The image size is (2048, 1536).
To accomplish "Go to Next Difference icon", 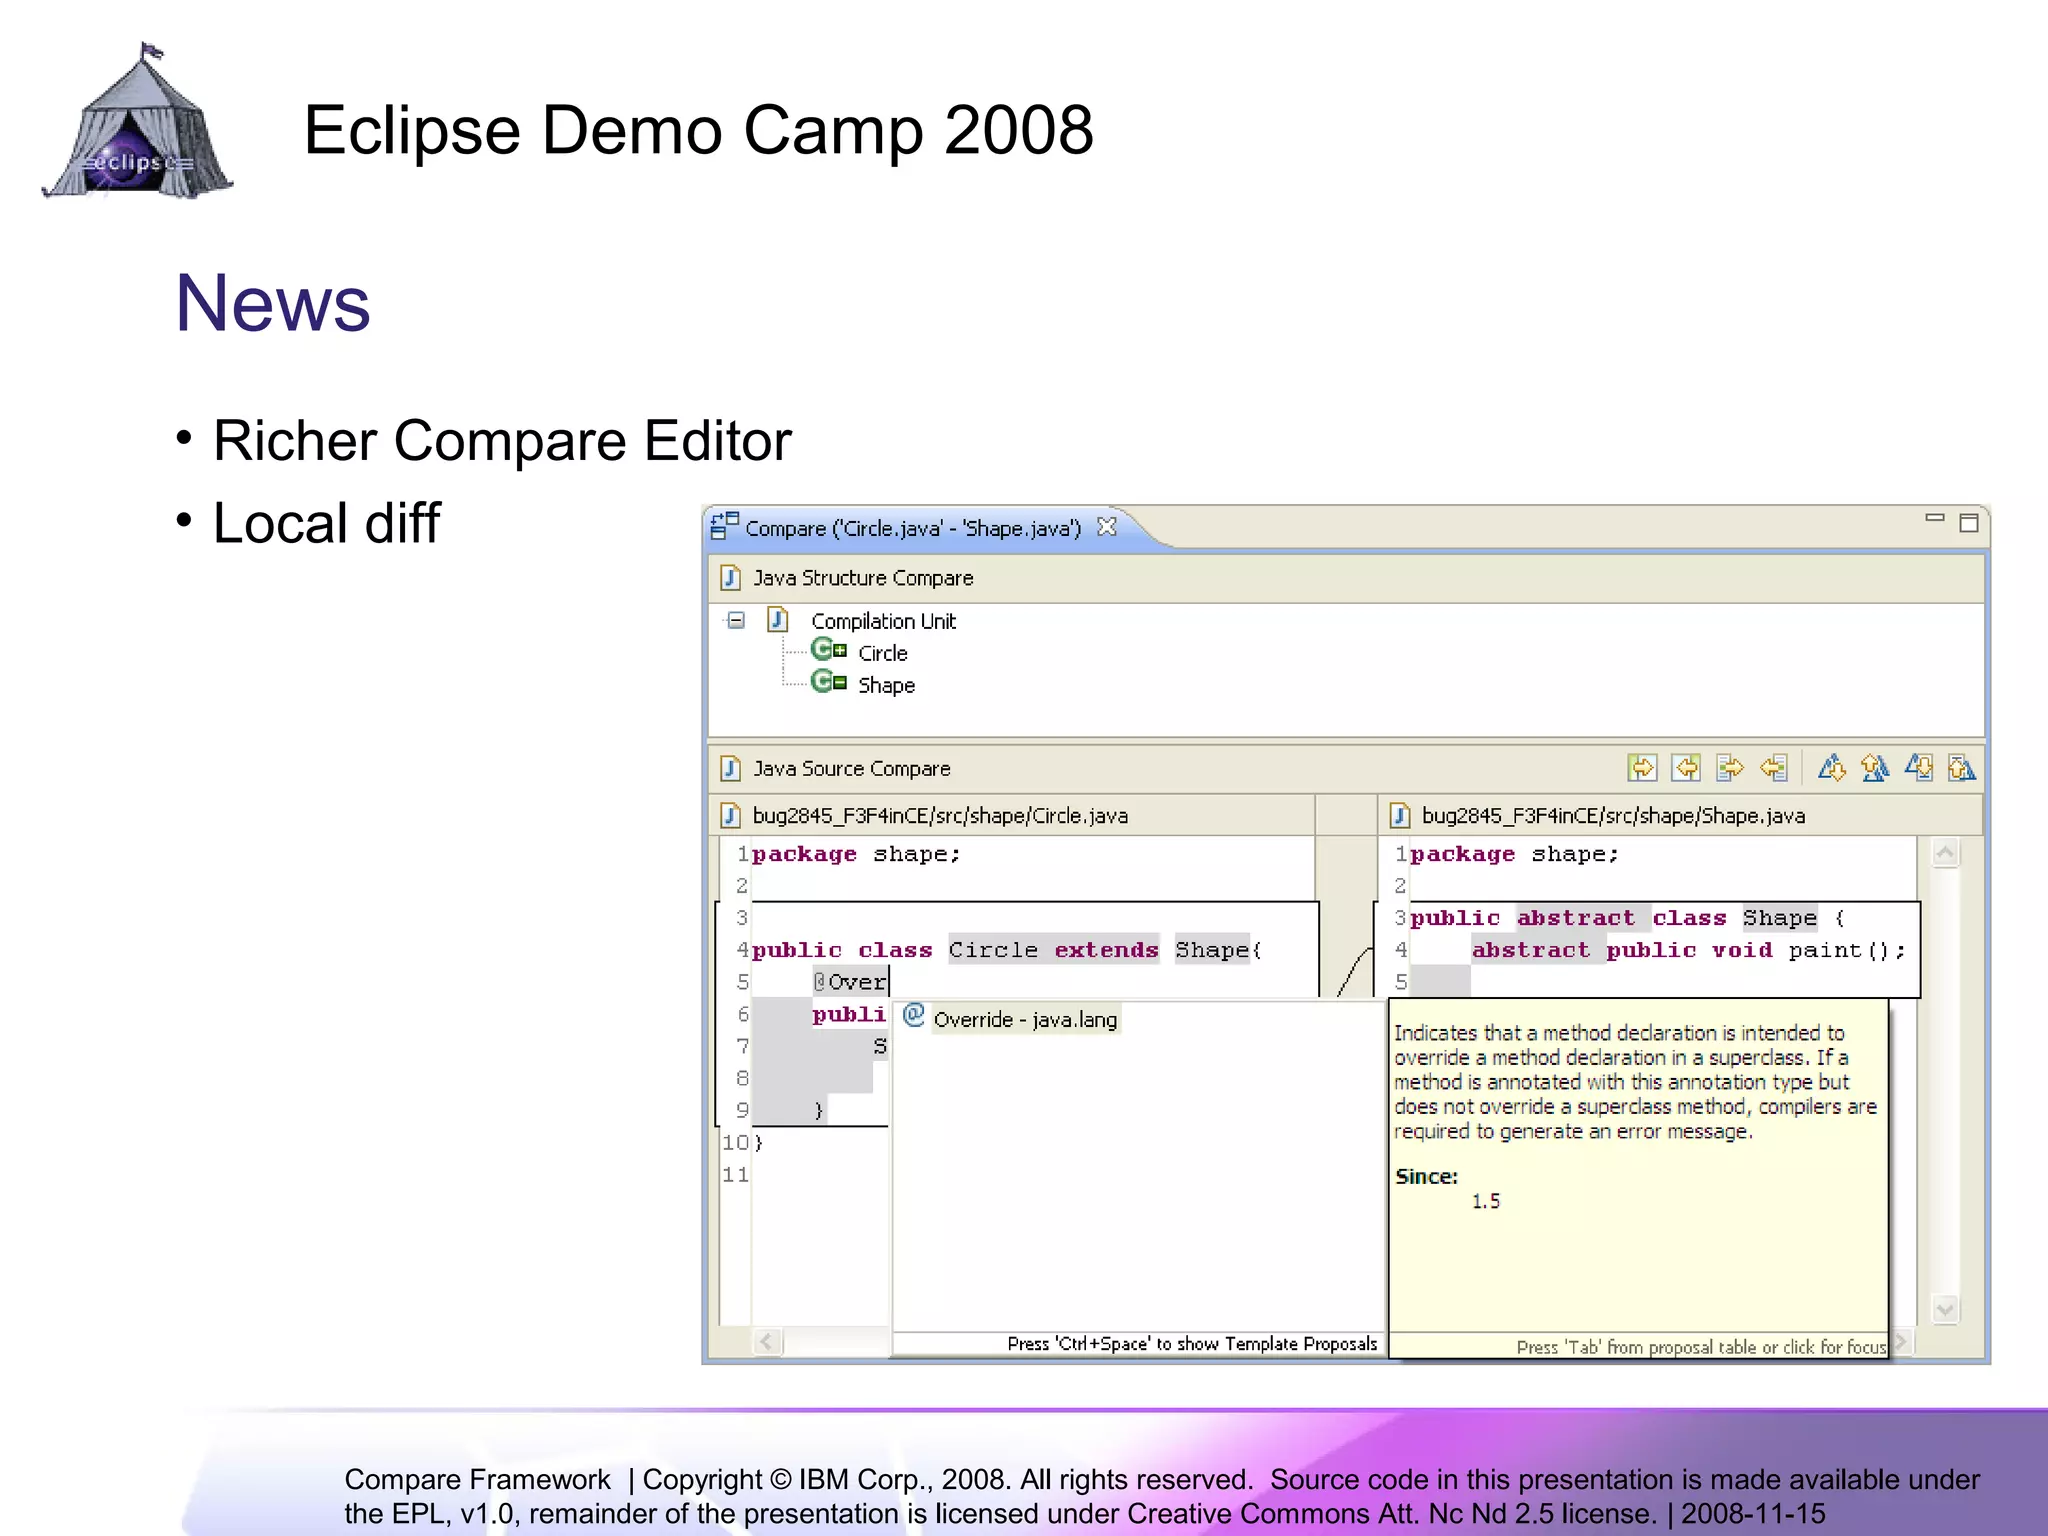I will tap(1832, 768).
